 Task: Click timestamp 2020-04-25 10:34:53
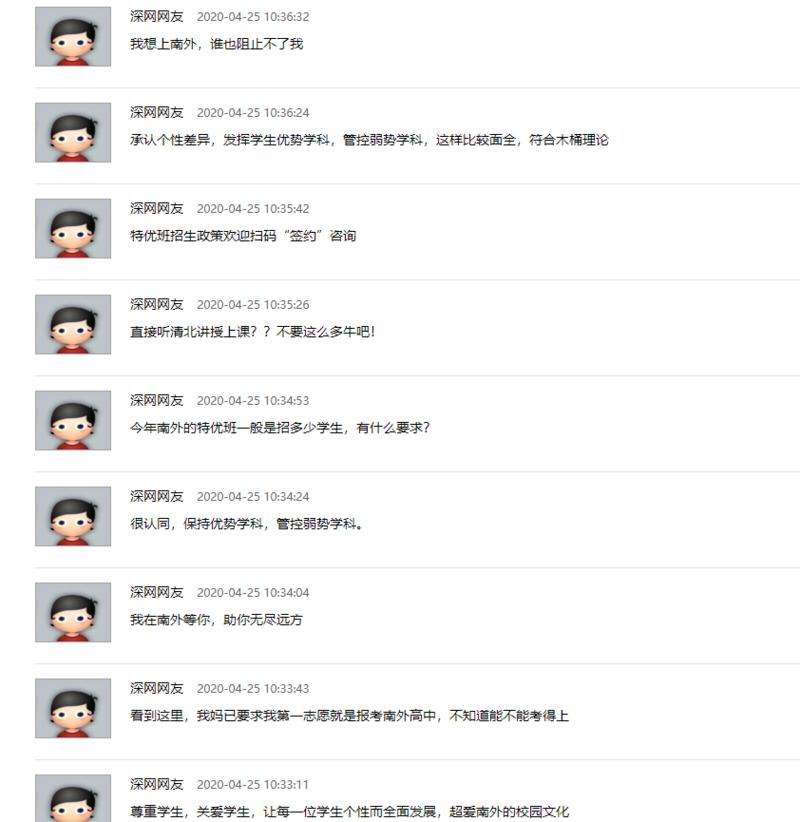(253, 401)
